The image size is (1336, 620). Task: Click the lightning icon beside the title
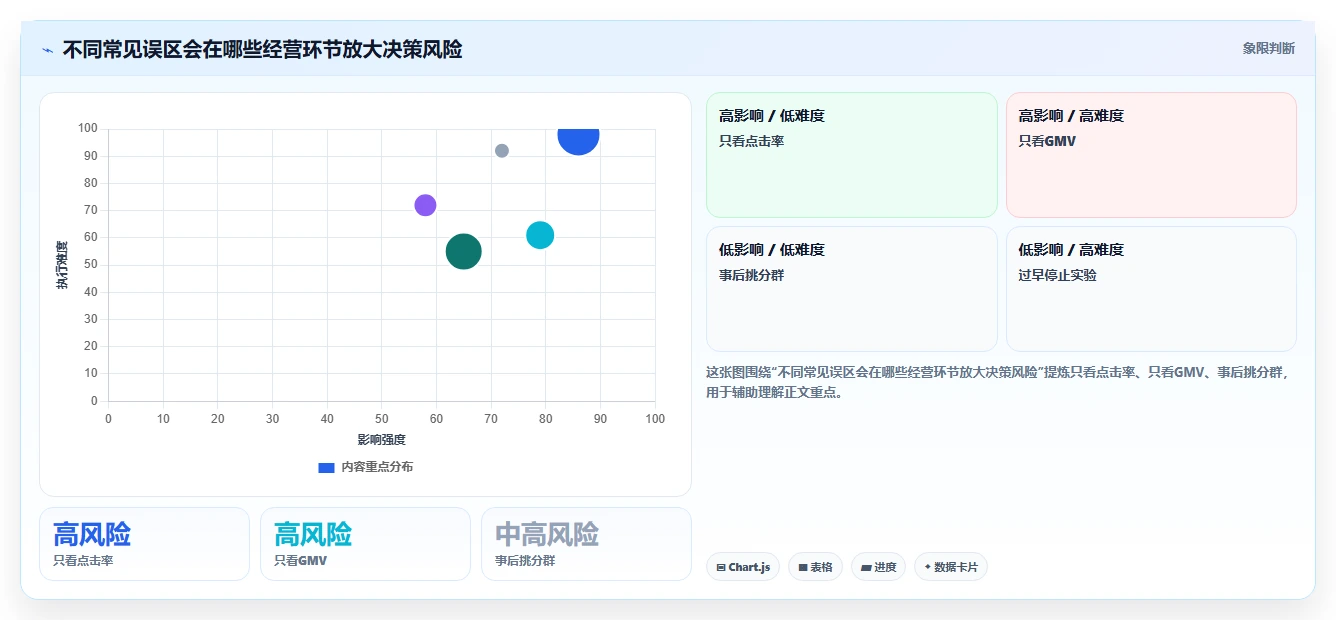47,50
